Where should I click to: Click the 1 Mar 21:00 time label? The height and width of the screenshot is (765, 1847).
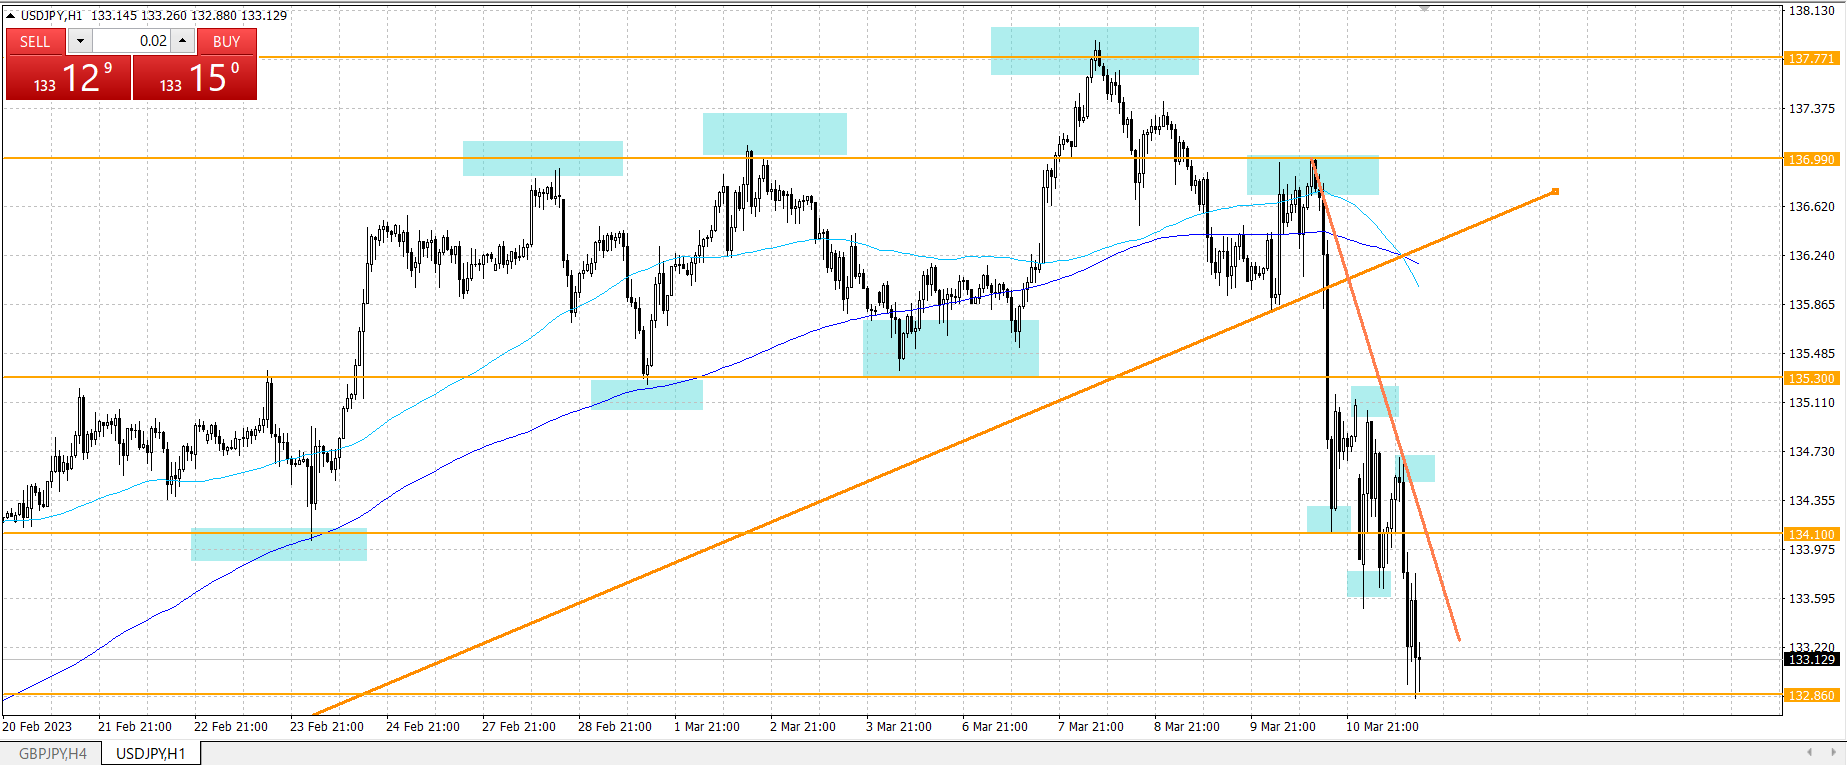coord(707,727)
